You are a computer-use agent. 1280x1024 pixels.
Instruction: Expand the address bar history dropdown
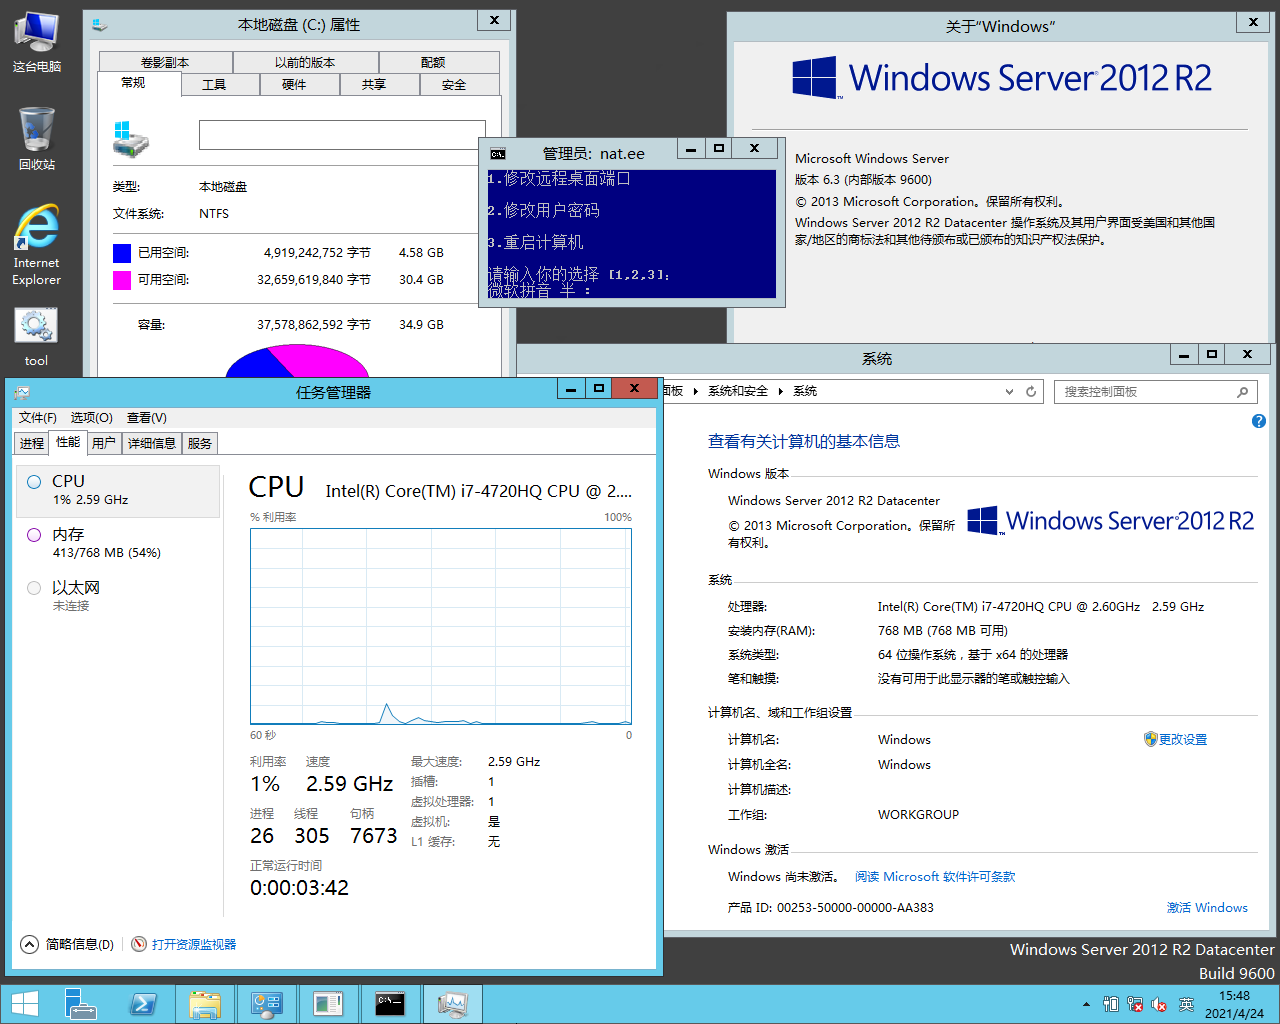click(1009, 392)
